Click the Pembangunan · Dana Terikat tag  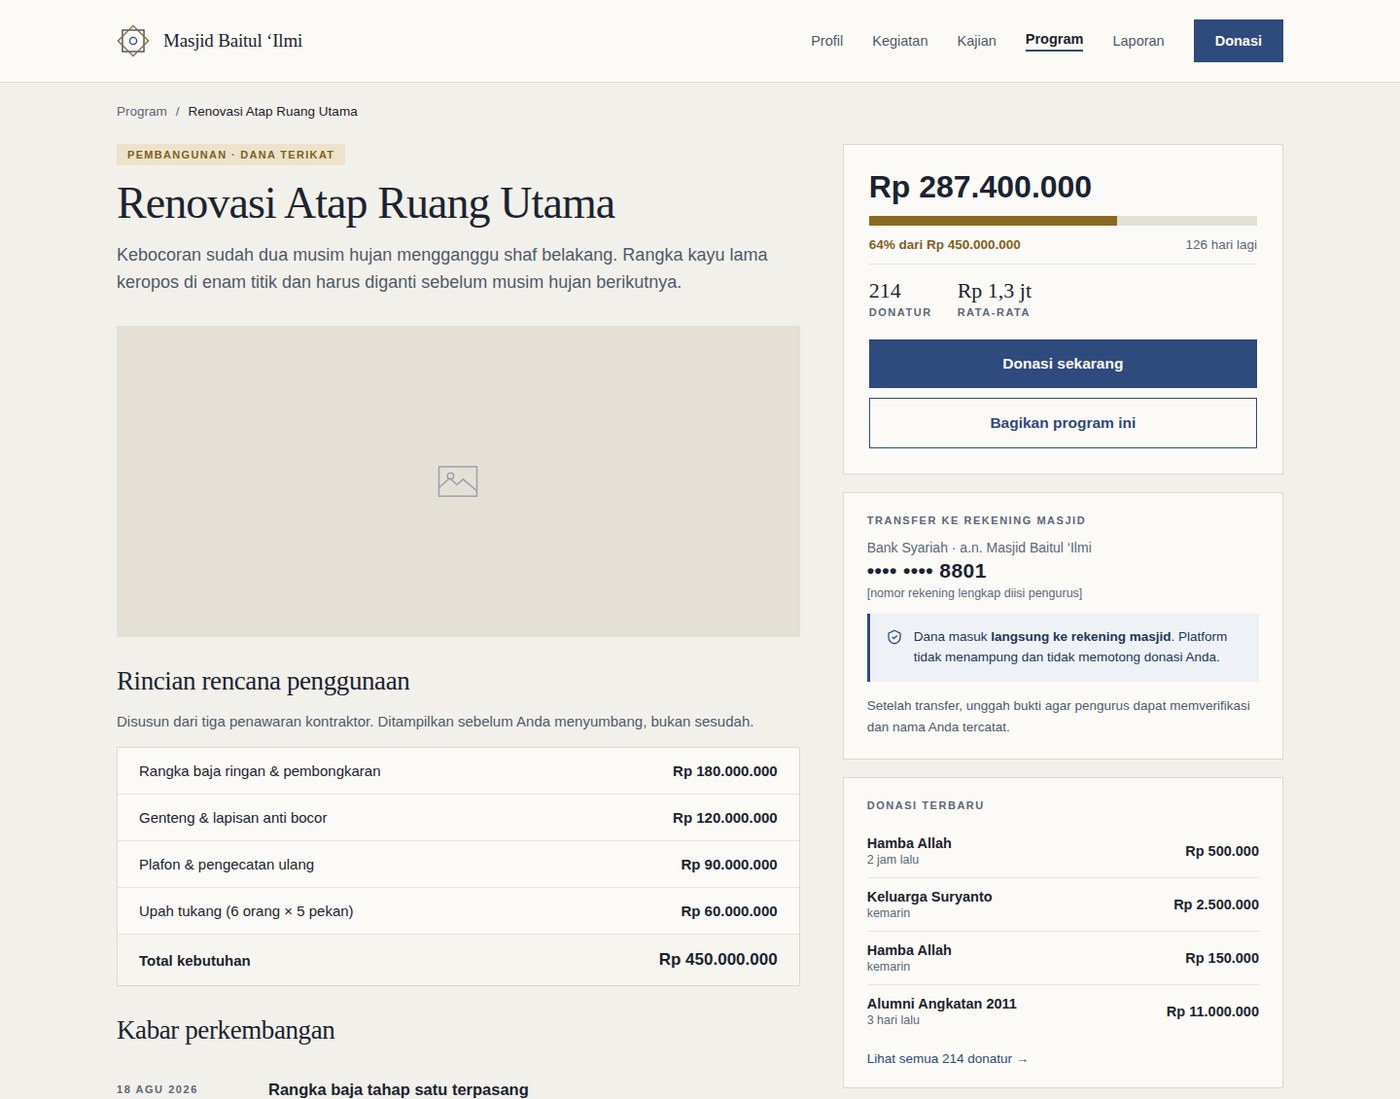[231, 155]
